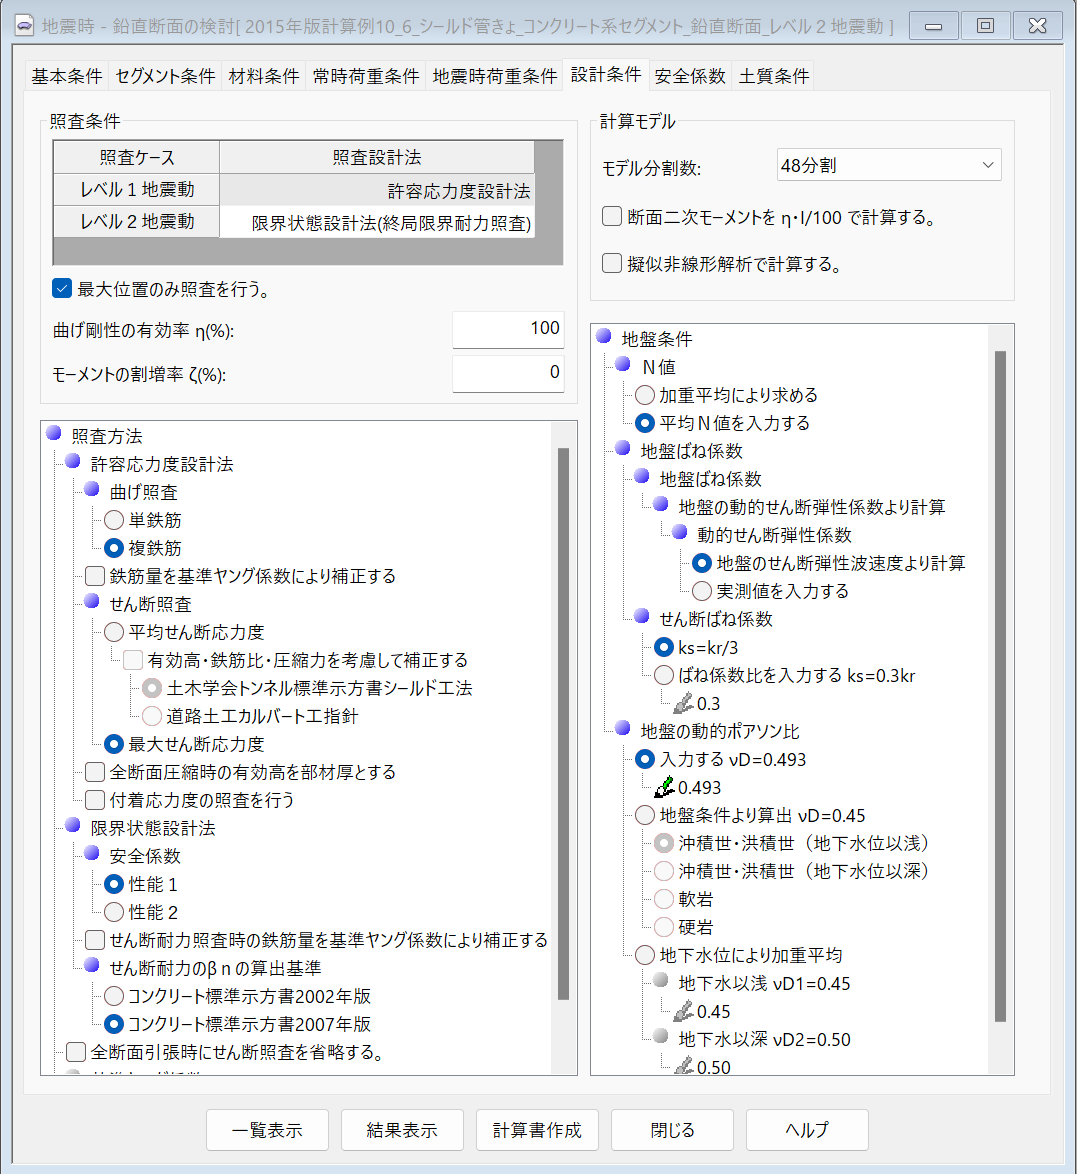Click the 限界状態設計法 tree node bullet icon
1077x1174 pixels.
(73, 827)
